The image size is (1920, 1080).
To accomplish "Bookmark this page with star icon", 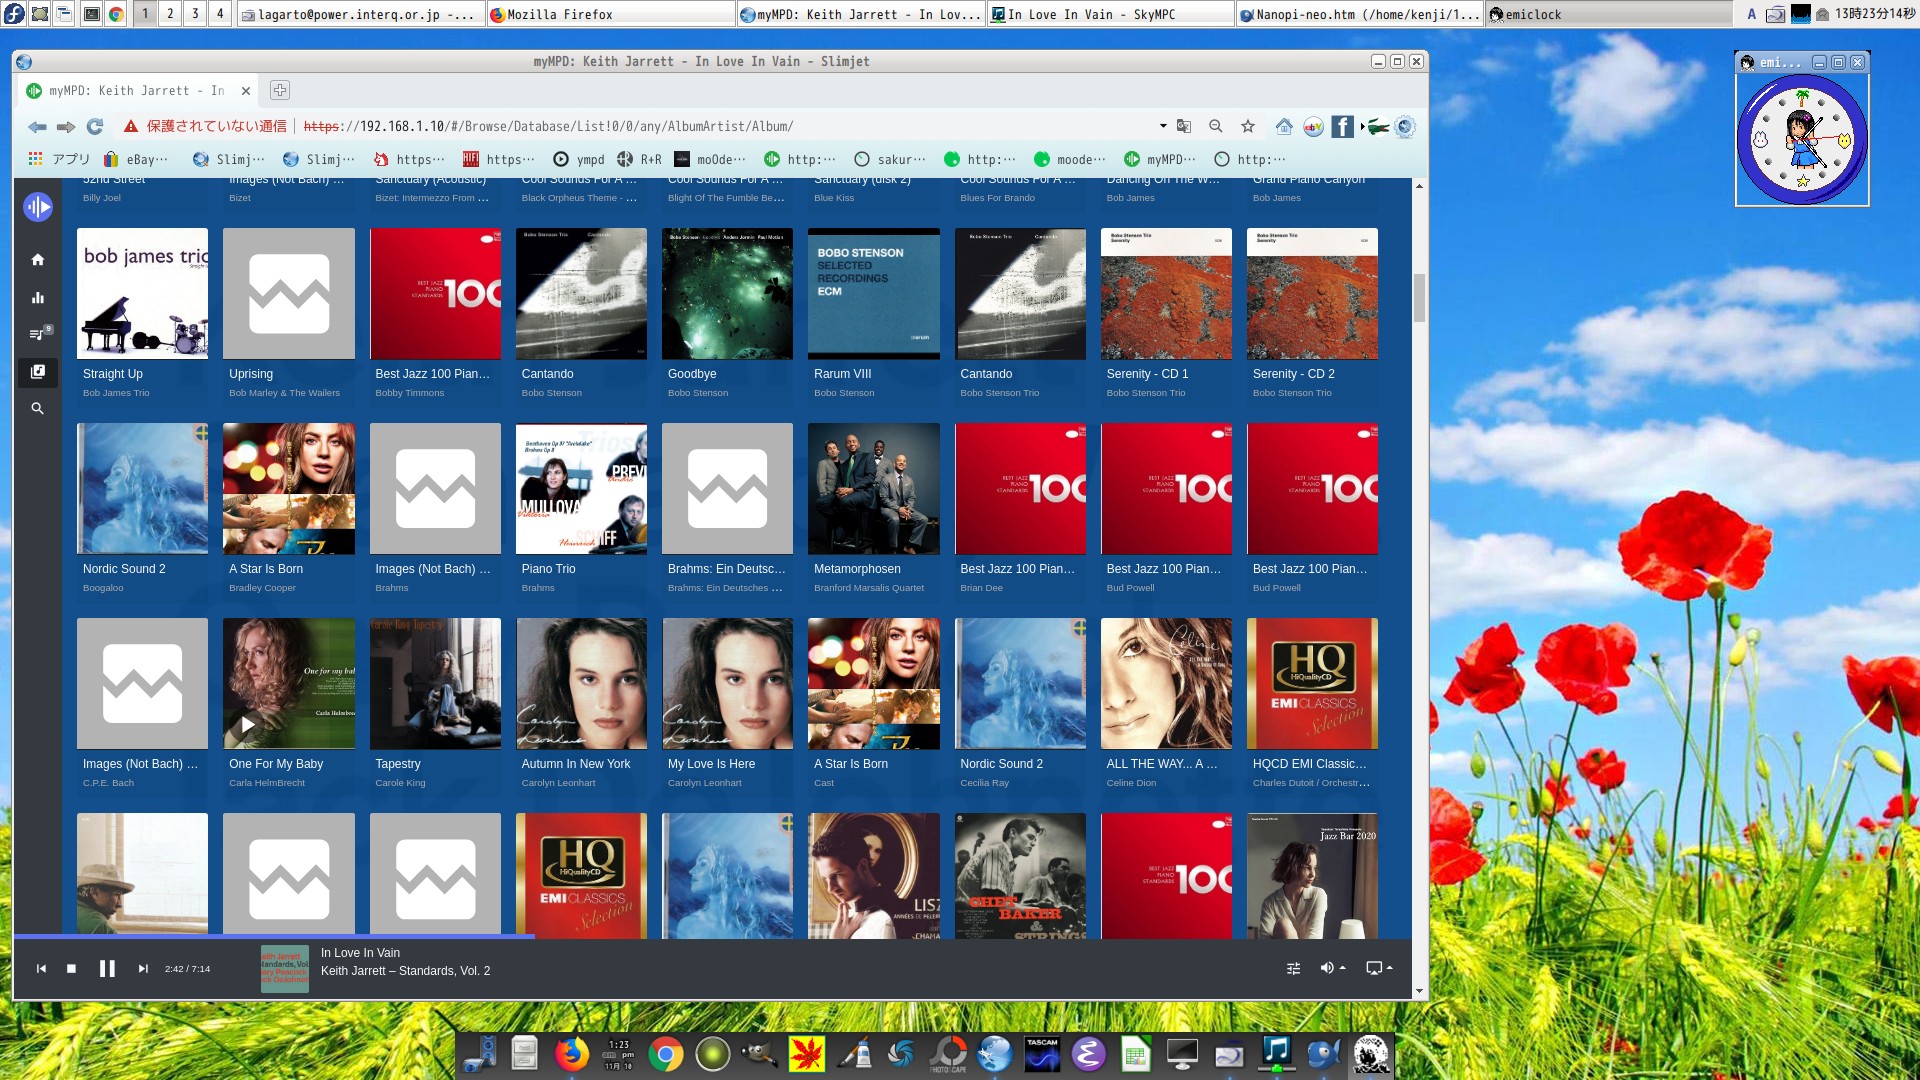I will point(1247,127).
